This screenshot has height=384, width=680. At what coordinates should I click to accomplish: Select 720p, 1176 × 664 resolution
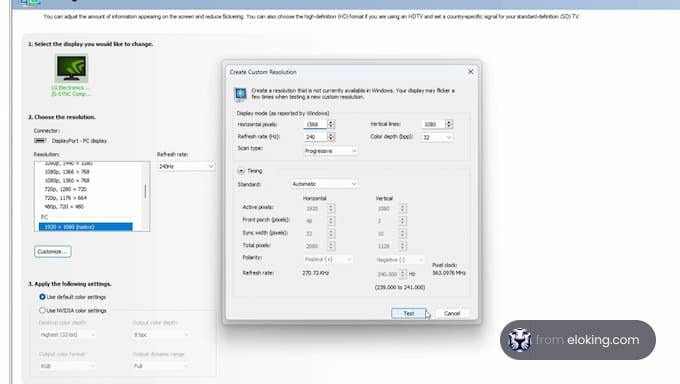[65, 198]
